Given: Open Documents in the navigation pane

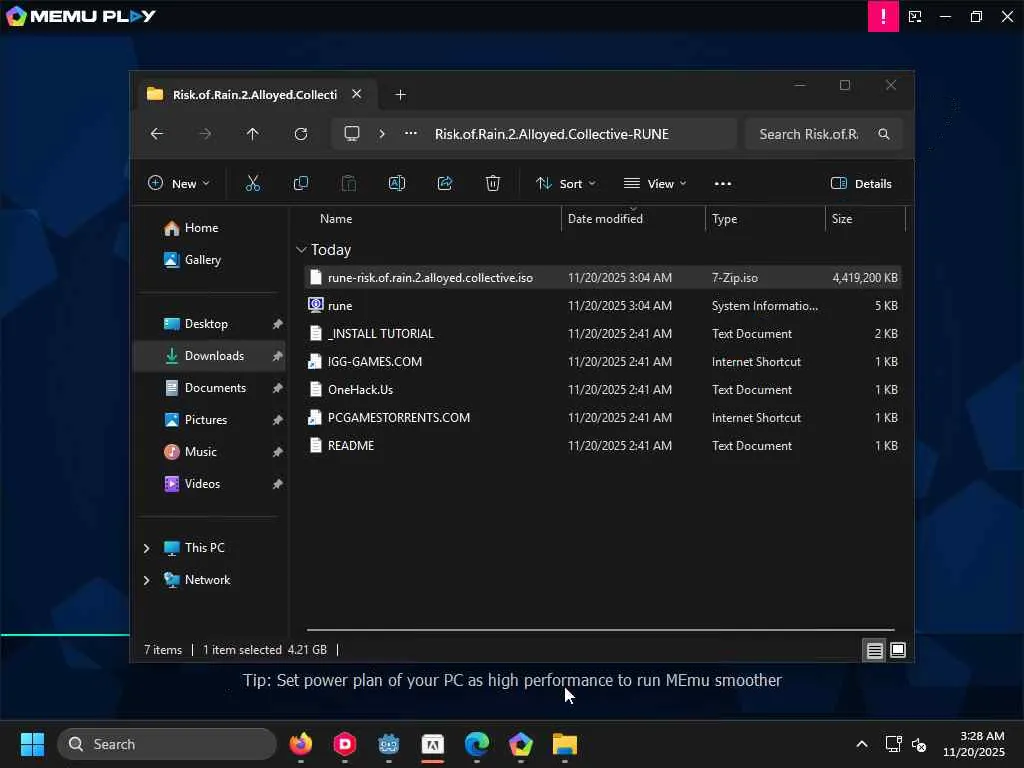Looking at the screenshot, I should click(x=215, y=388).
